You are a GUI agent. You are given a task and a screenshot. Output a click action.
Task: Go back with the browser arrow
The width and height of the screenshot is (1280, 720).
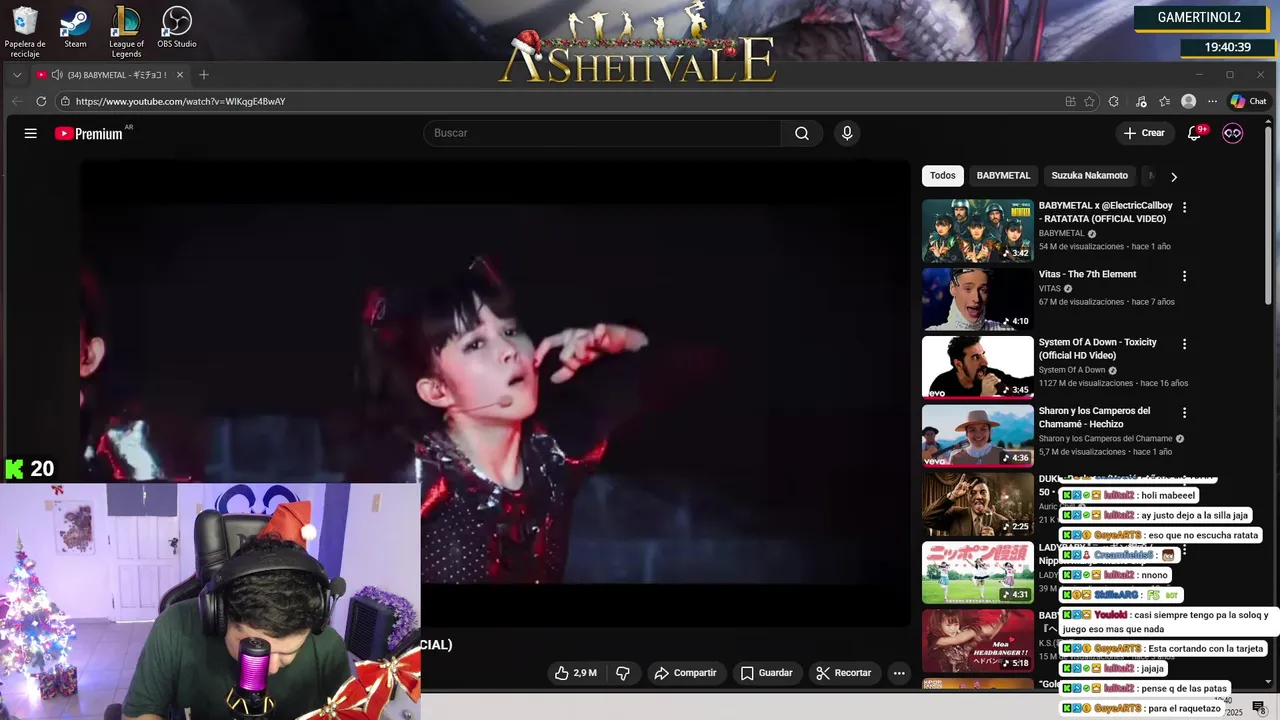click(17, 101)
